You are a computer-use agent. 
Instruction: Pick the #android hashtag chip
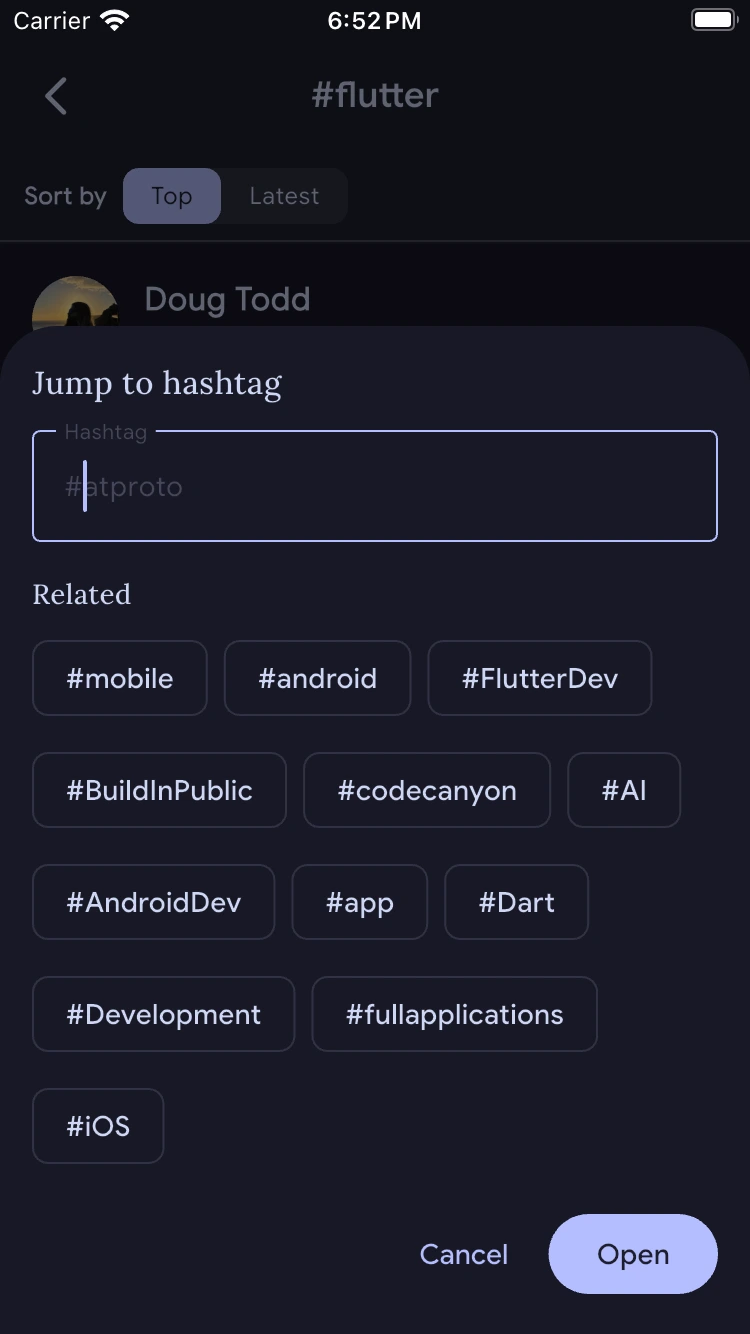coord(317,678)
